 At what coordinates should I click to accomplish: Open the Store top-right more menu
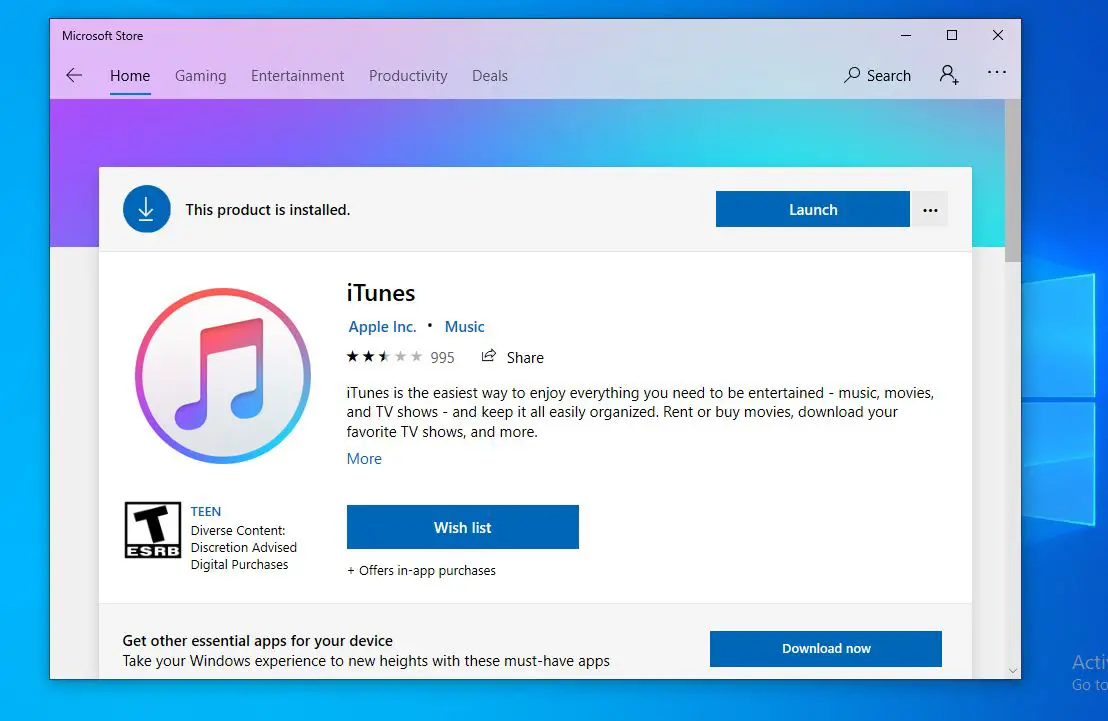point(996,72)
